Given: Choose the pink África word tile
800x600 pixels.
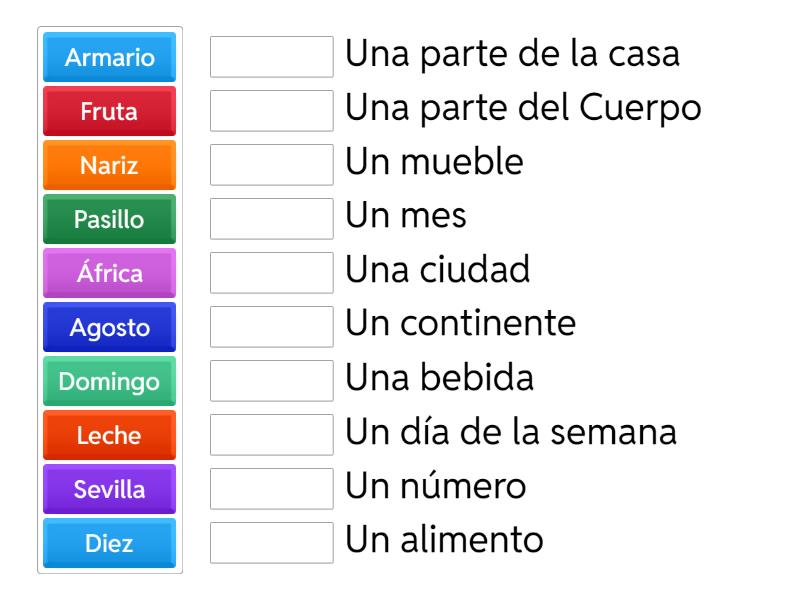Looking at the screenshot, I should click(x=109, y=273).
